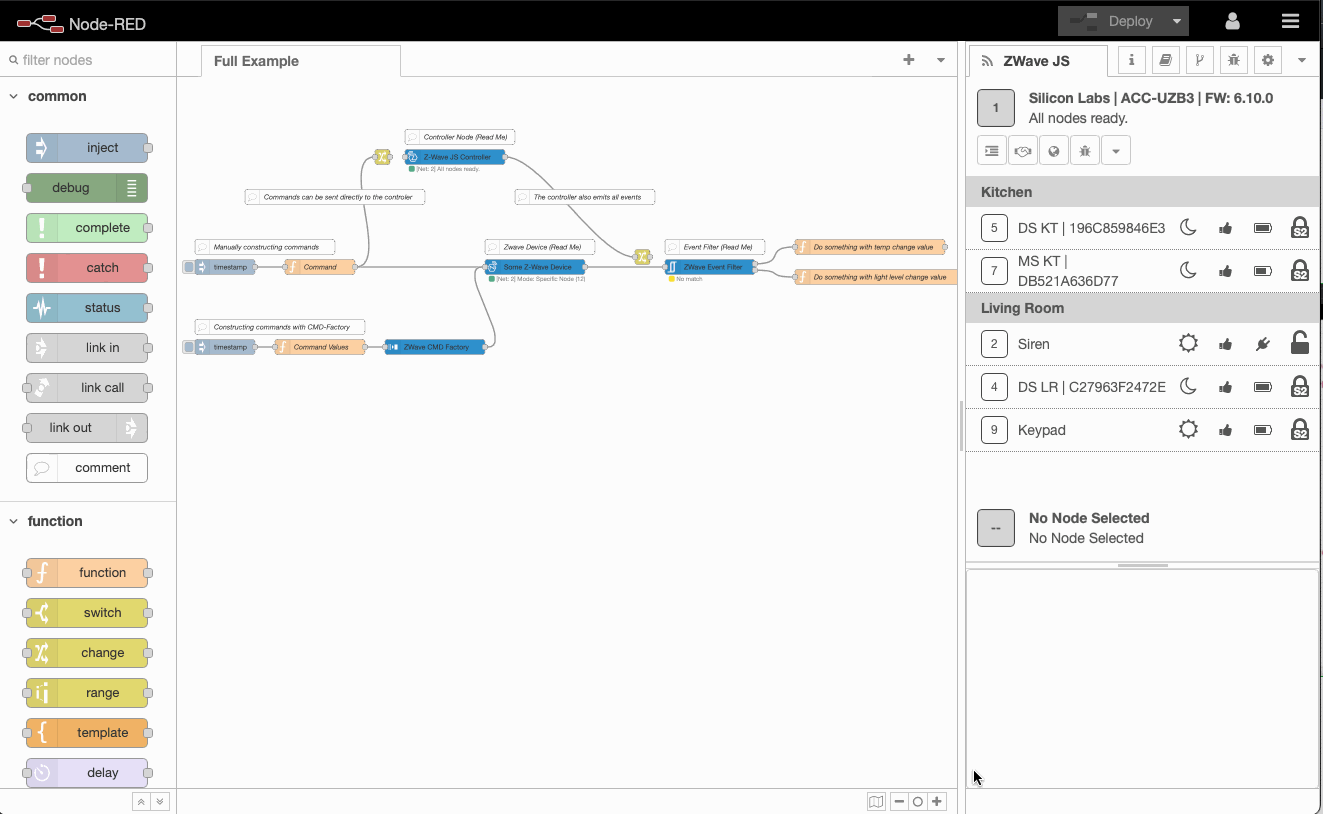This screenshot has width=1323, height=814.
Task: Select the range palette node
Action: (x=87, y=693)
